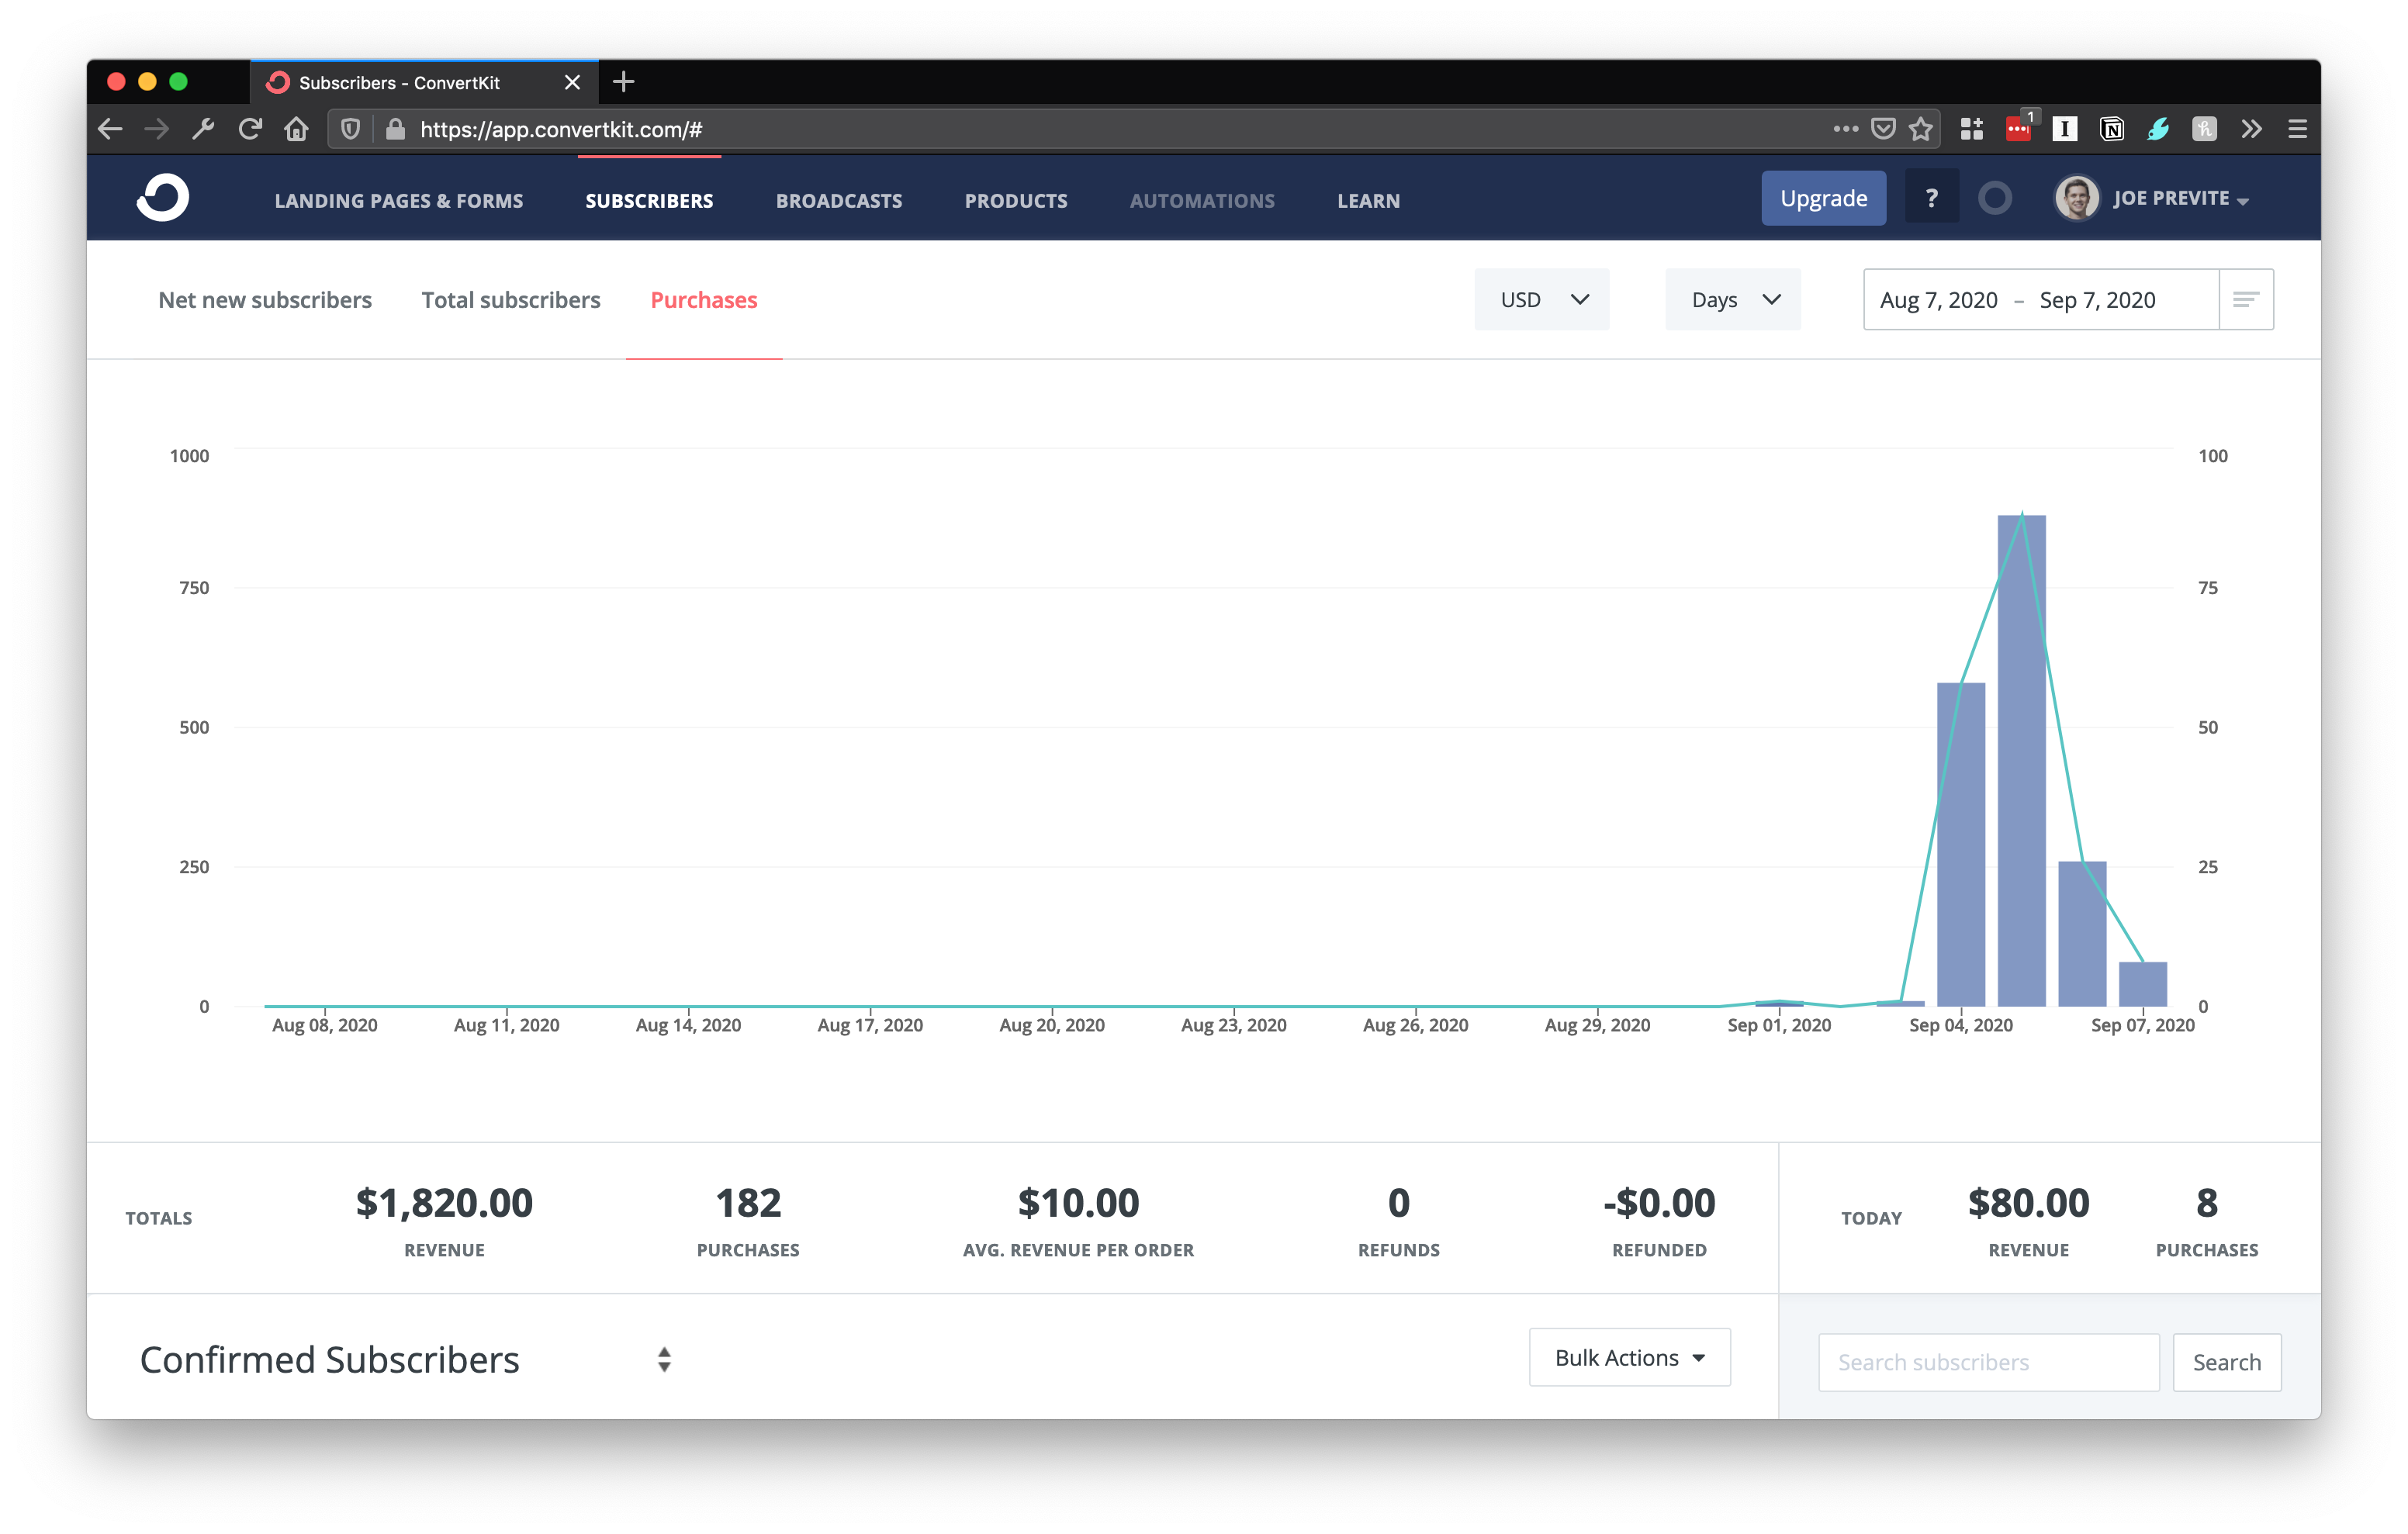
Task: Toggle the Confirmed Subscribers list selector
Action: (x=664, y=1359)
